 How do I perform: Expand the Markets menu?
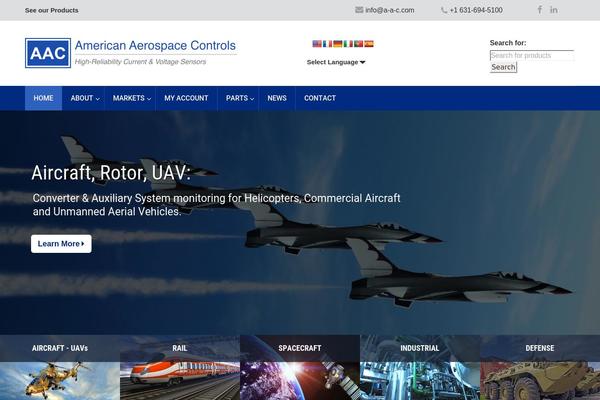[x=131, y=98]
